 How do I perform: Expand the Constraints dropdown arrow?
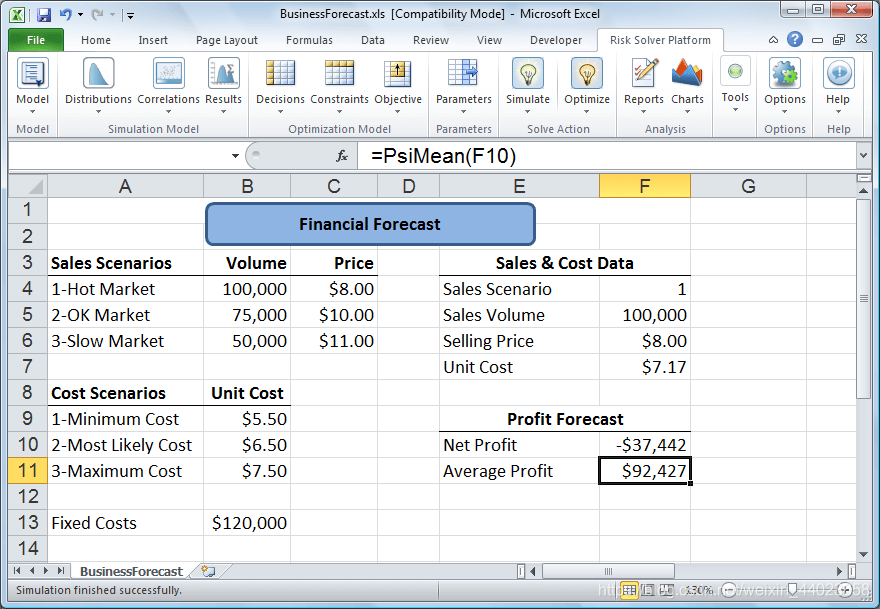tap(339, 112)
